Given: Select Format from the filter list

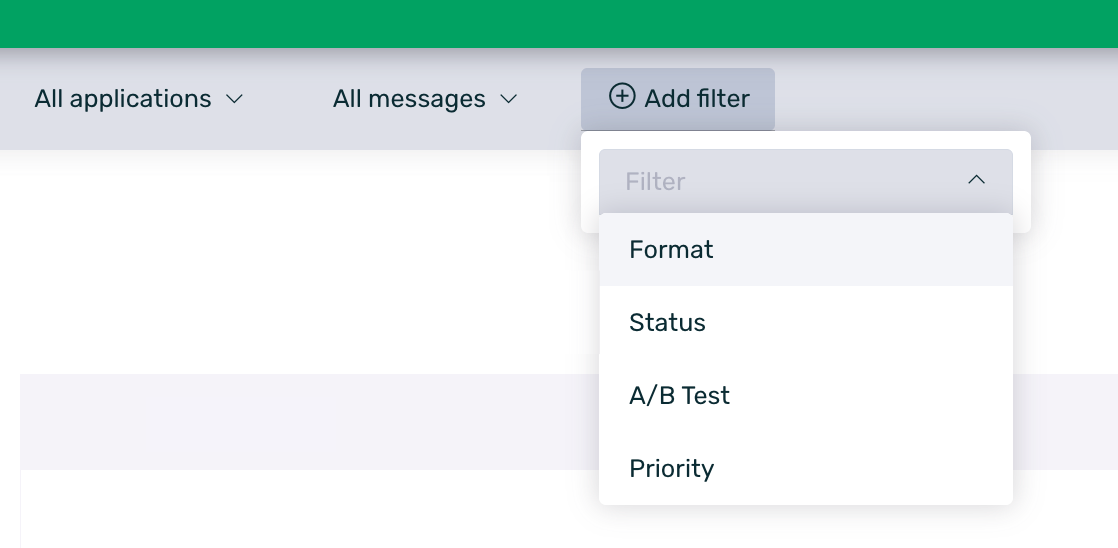Looking at the screenshot, I should 671,249.
